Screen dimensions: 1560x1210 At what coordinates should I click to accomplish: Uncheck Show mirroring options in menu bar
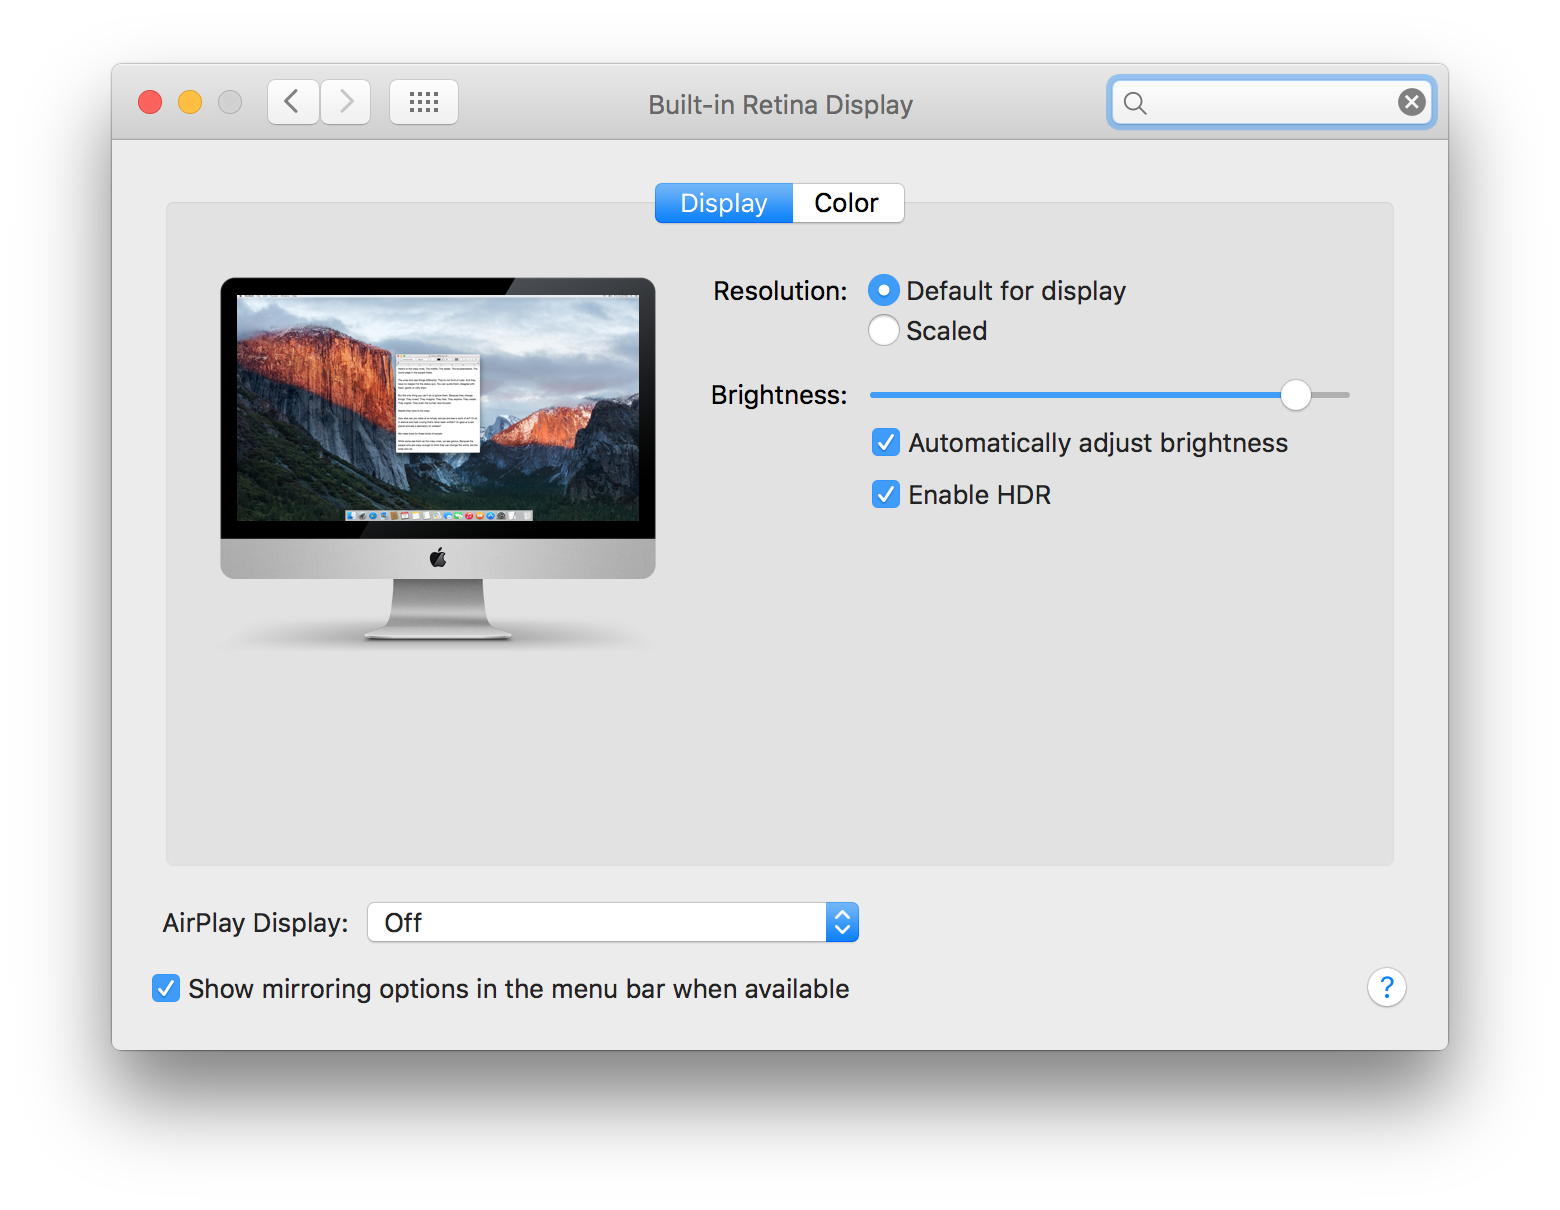[x=166, y=988]
